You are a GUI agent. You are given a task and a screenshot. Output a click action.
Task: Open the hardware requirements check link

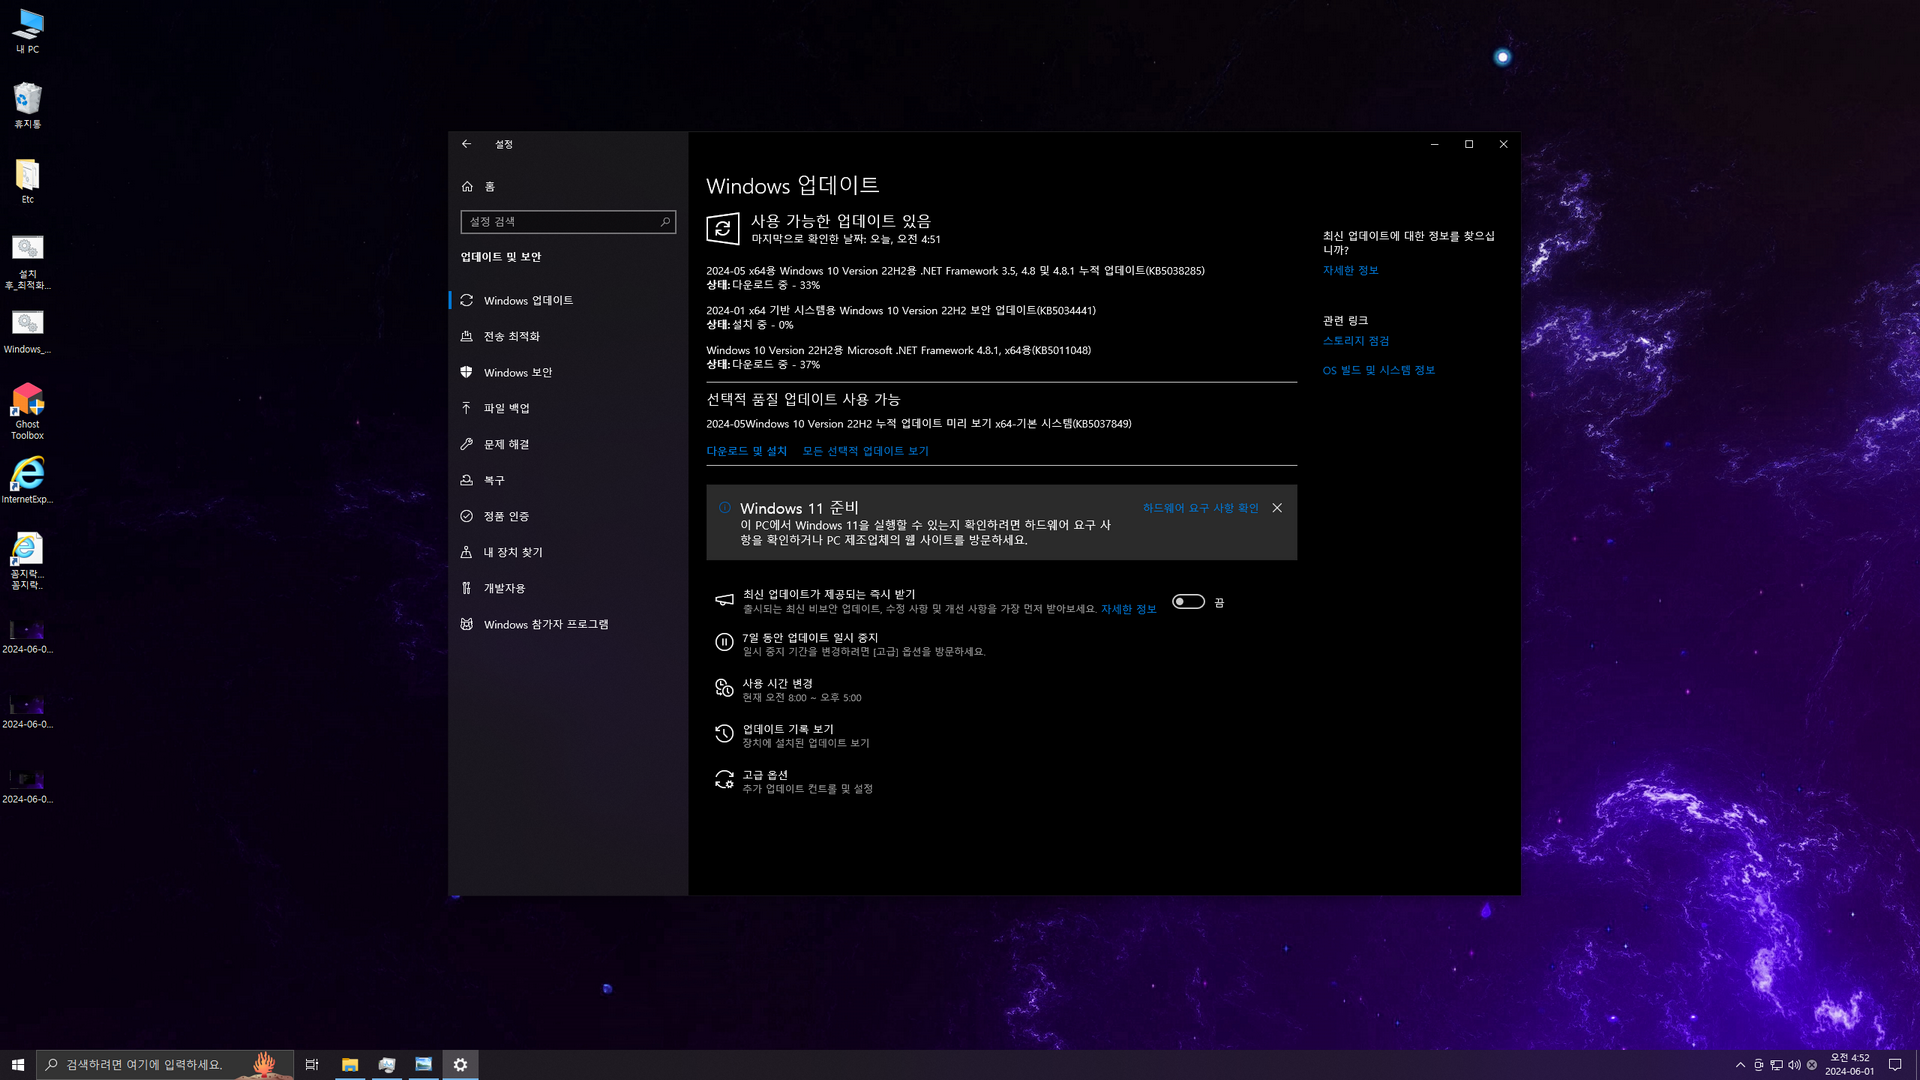coord(1200,508)
